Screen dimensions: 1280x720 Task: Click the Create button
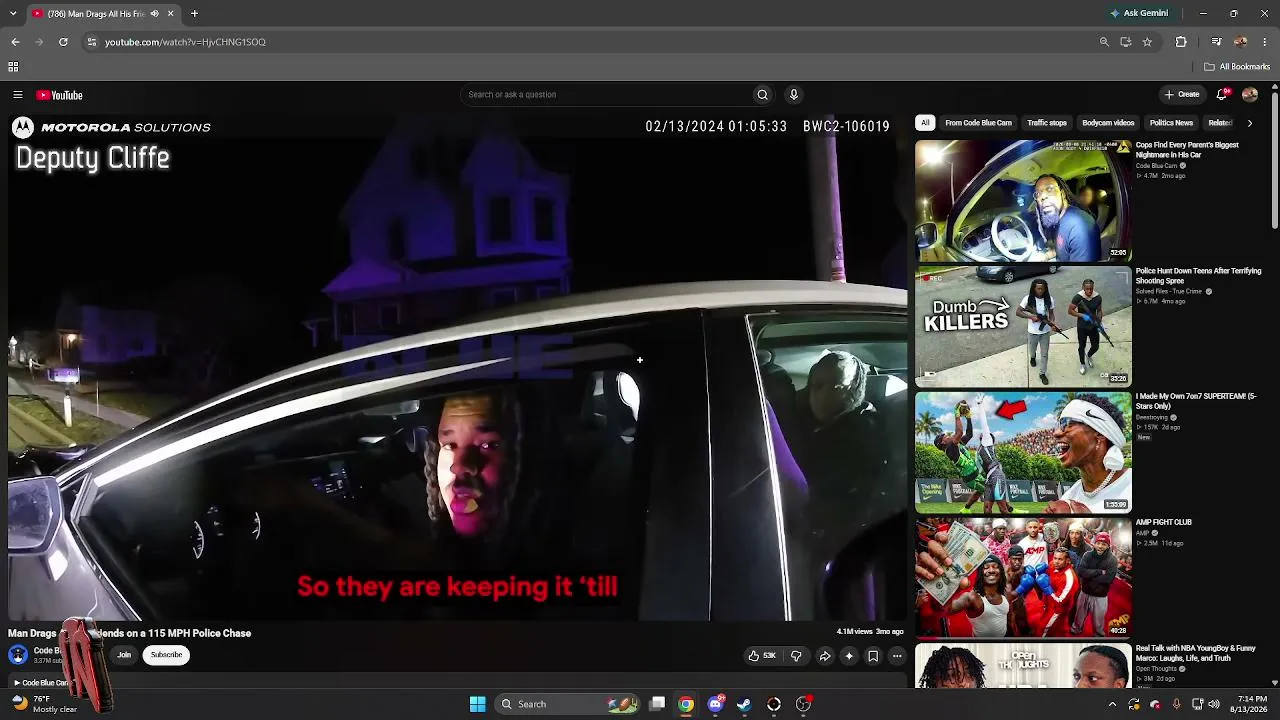(x=1182, y=95)
